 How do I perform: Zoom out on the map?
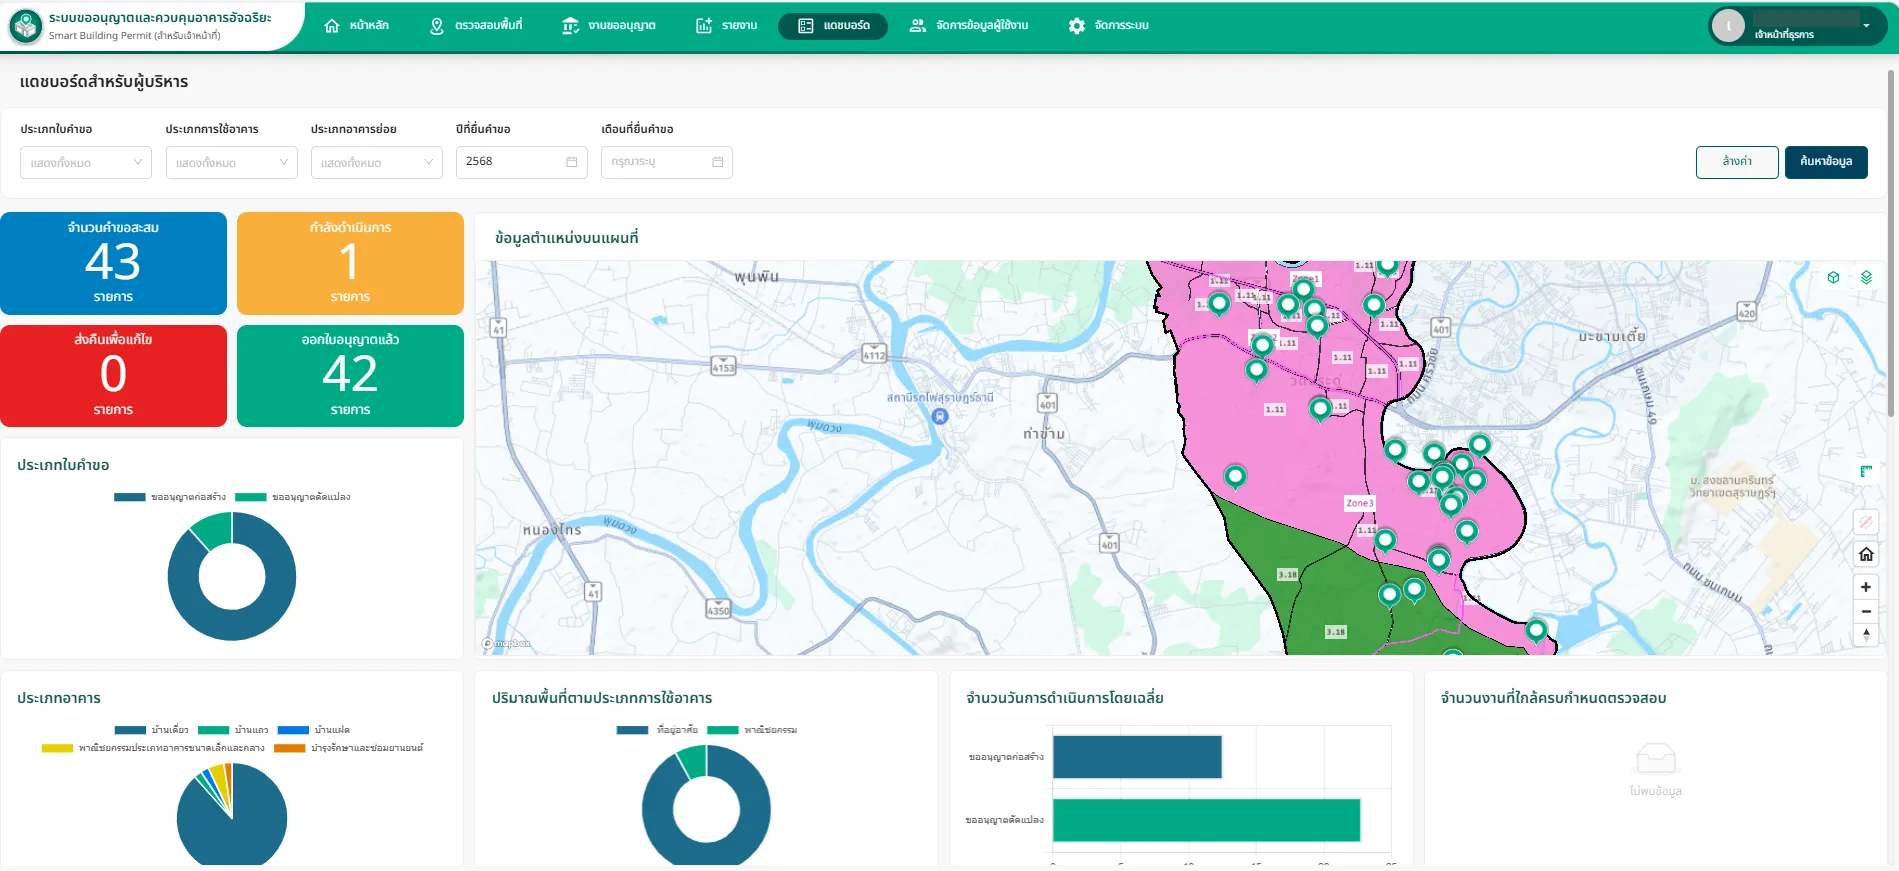[1866, 611]
